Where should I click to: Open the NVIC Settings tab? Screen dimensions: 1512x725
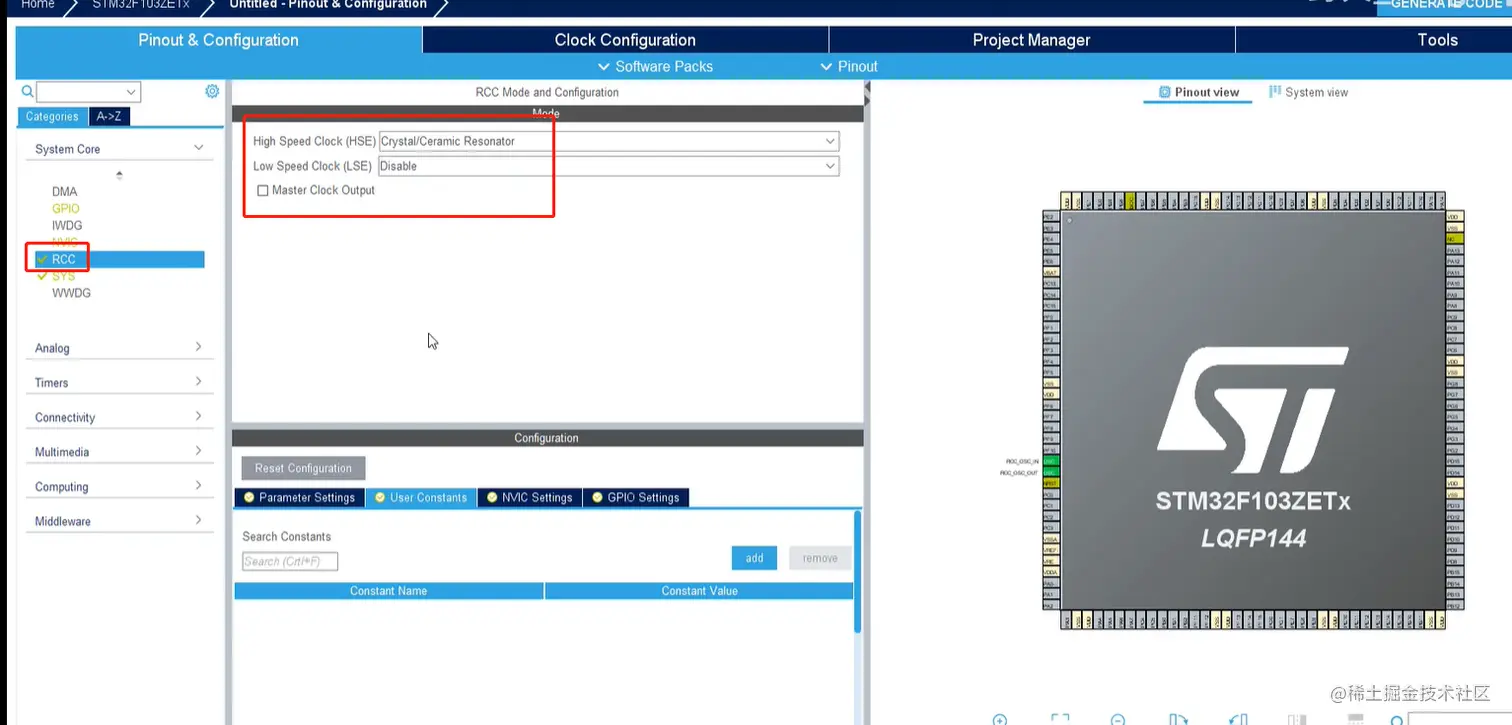point(530,497)
